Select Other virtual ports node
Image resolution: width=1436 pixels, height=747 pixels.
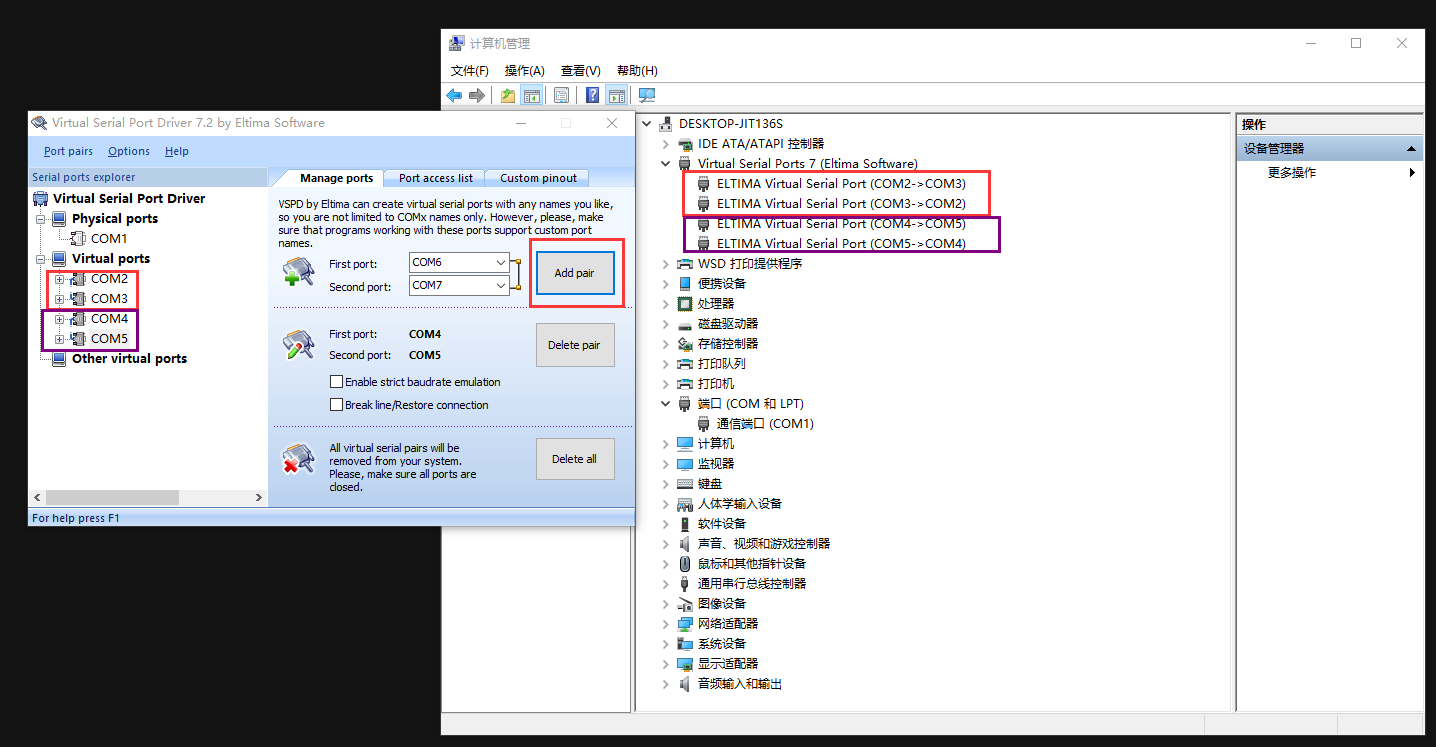(x=129, y=359)
